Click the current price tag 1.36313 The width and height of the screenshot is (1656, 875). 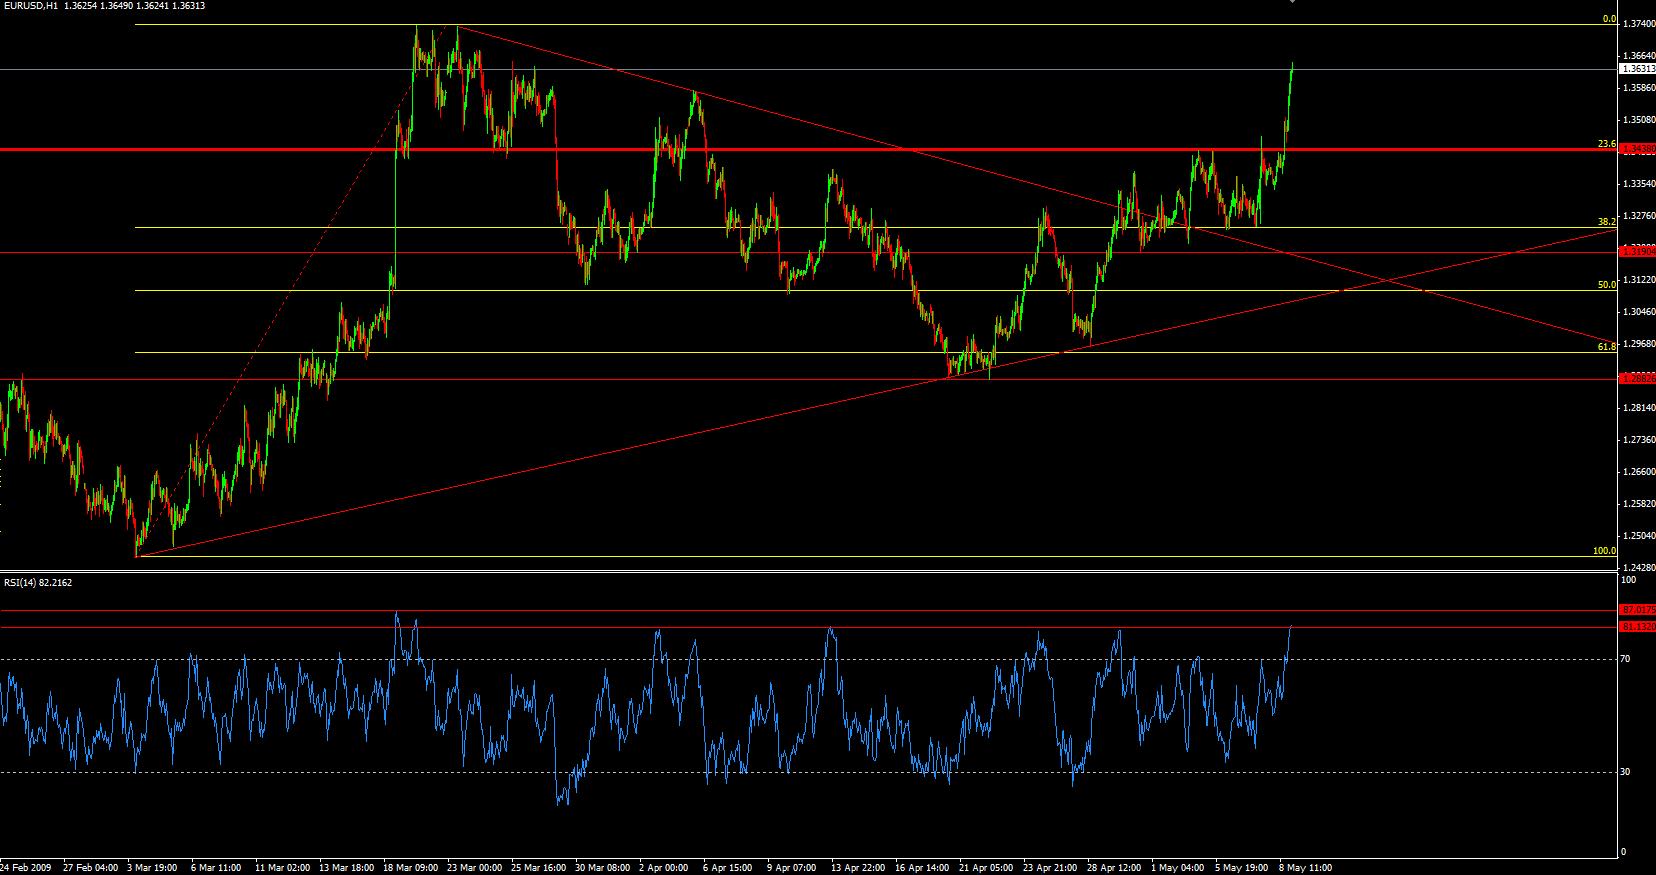tap(1638, 69)
